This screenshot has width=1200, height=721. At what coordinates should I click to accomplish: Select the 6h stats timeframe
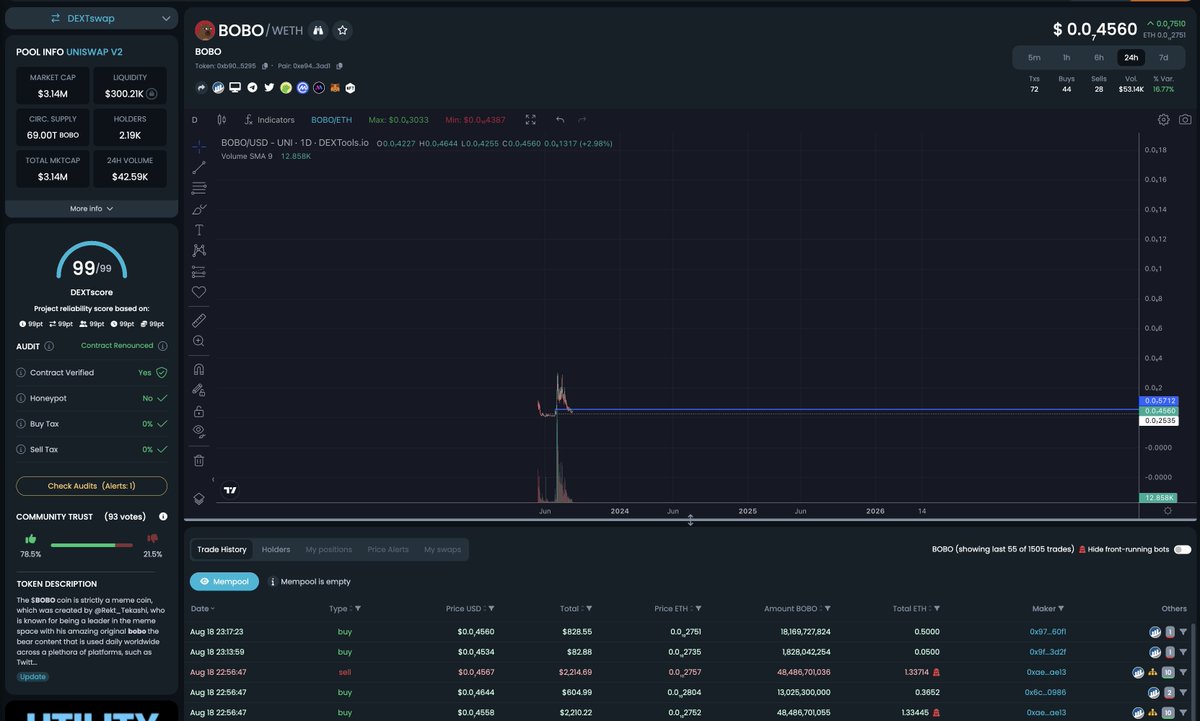click(1099, 57)
